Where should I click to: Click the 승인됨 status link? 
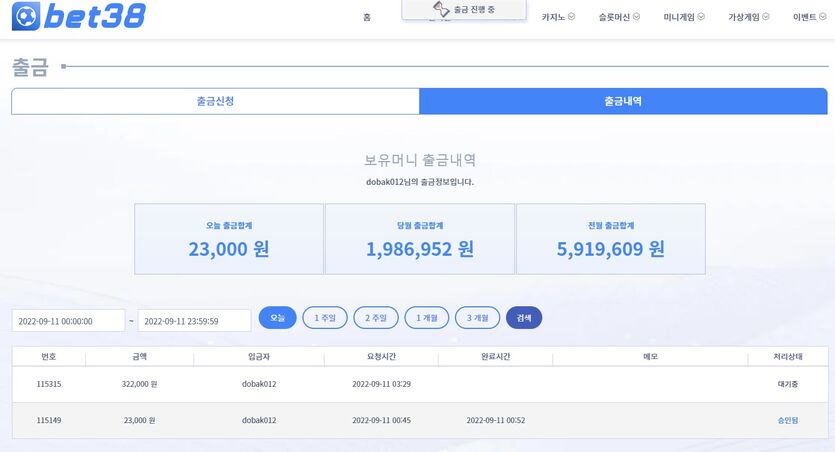pyautogui.click(x=788, y=420)
